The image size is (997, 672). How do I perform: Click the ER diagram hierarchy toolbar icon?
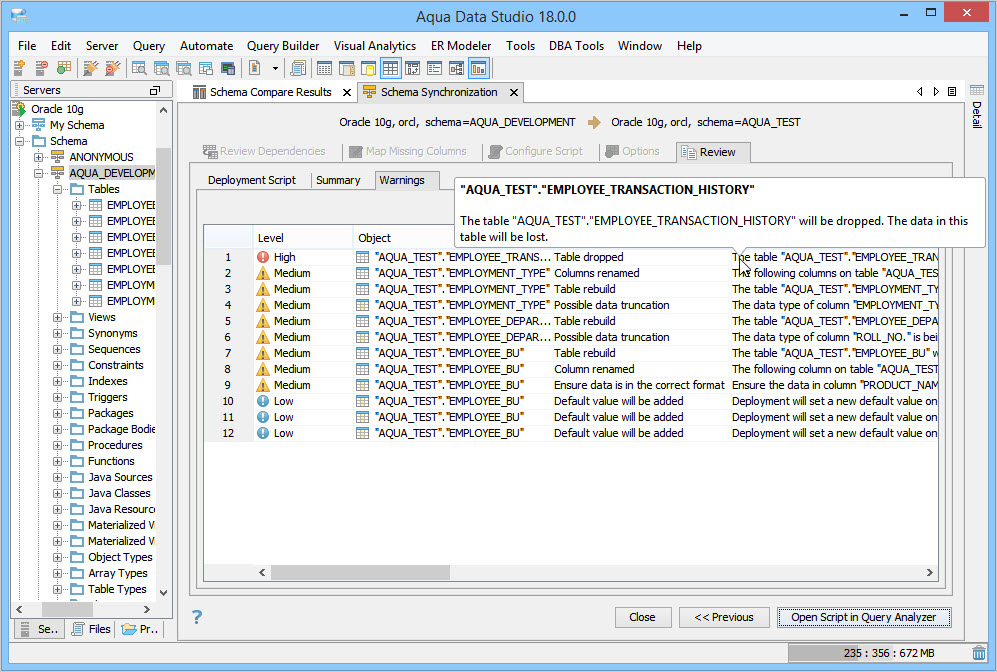pos(457,68)
